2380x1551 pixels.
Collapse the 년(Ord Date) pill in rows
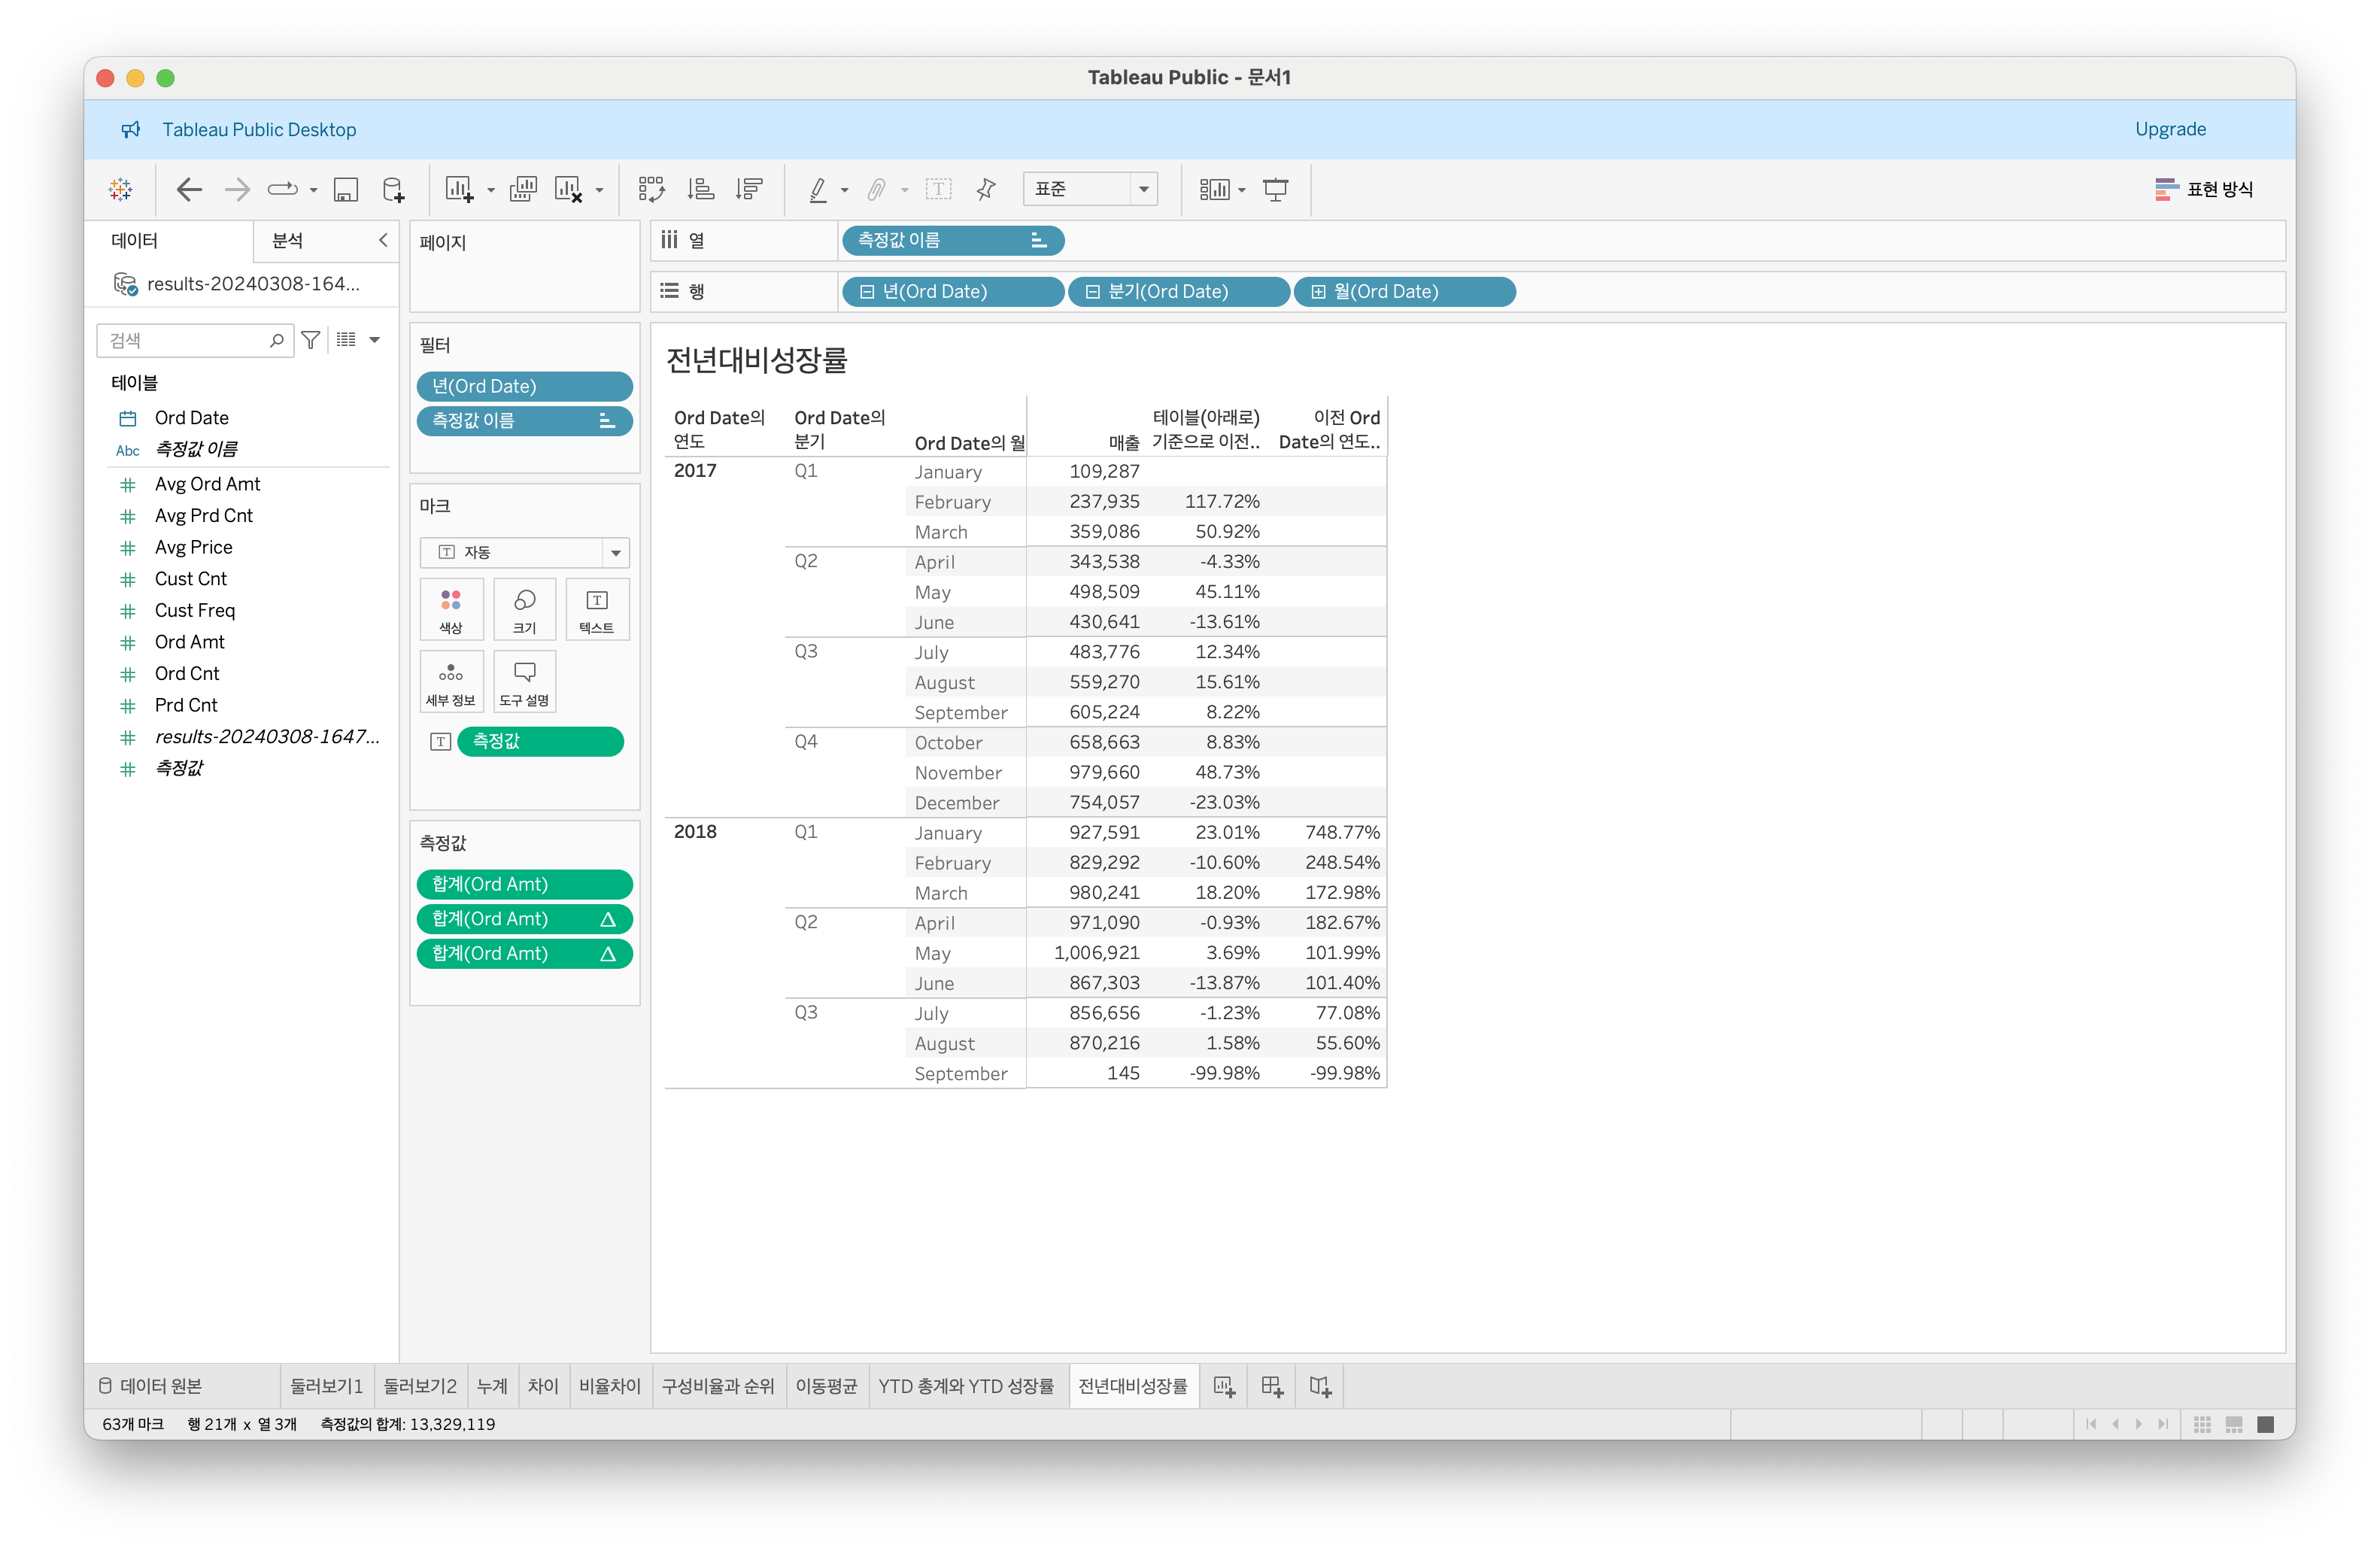tap(867, 292)
